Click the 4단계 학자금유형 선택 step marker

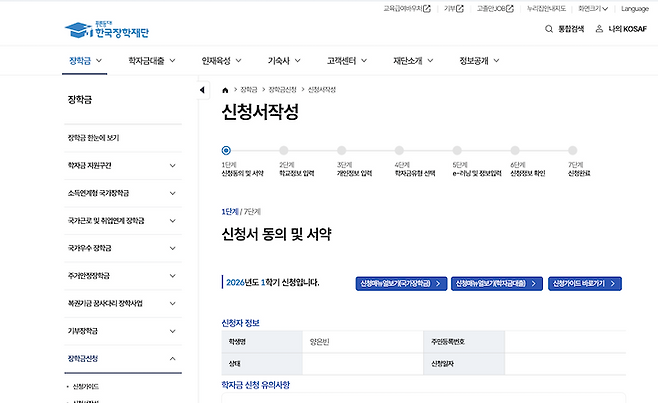[x=399, y=150]
